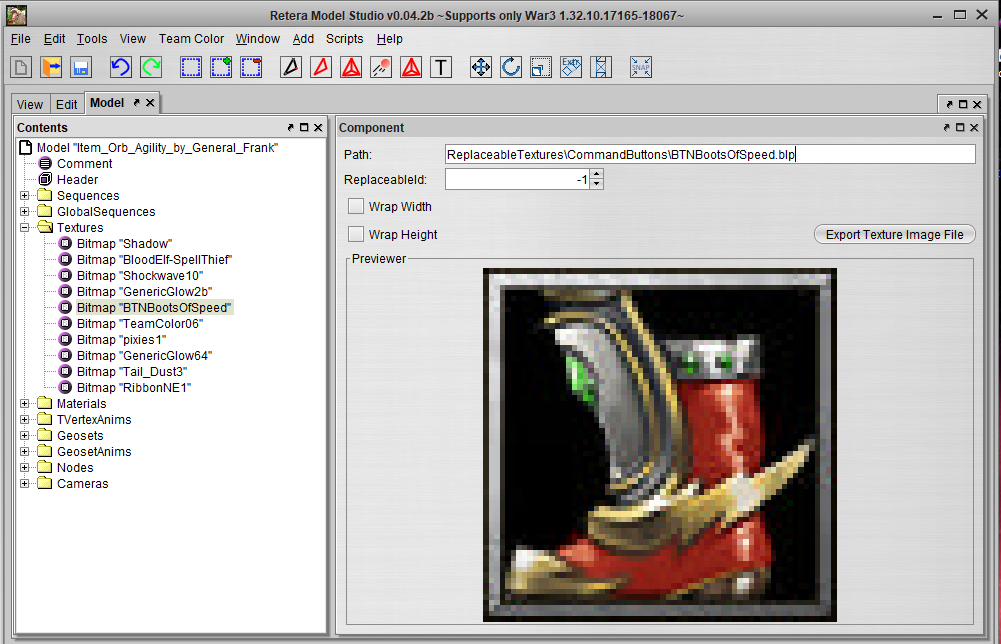Viewport: 1001px width, 644px height.
Task: Choose the deselect rectangle tool
Action: (251, 67)
